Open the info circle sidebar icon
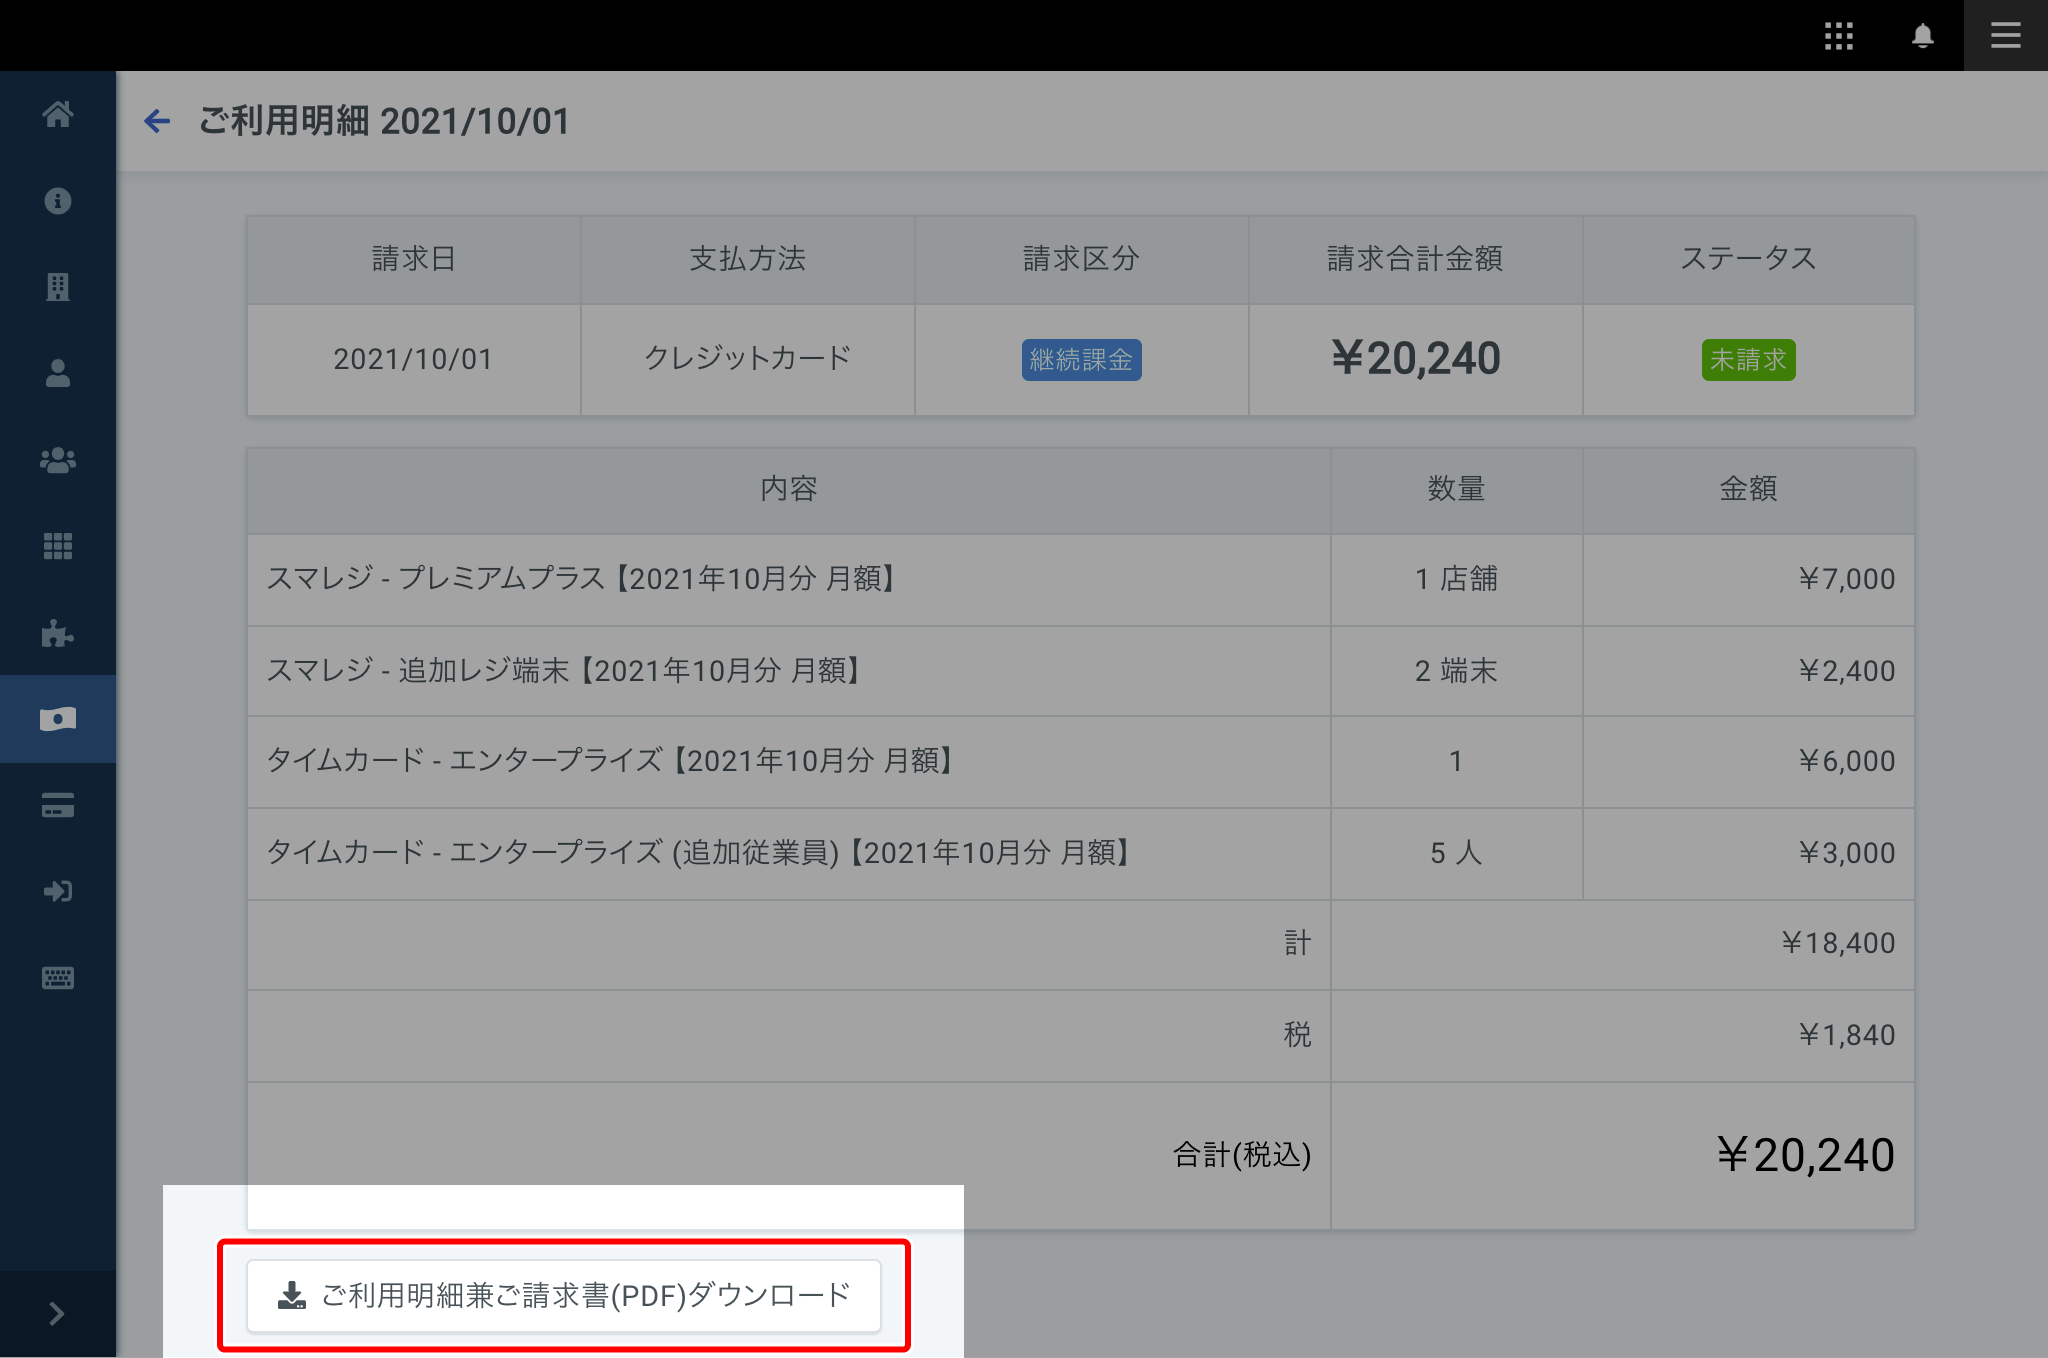2048x1358 pixels. [58, 201]
